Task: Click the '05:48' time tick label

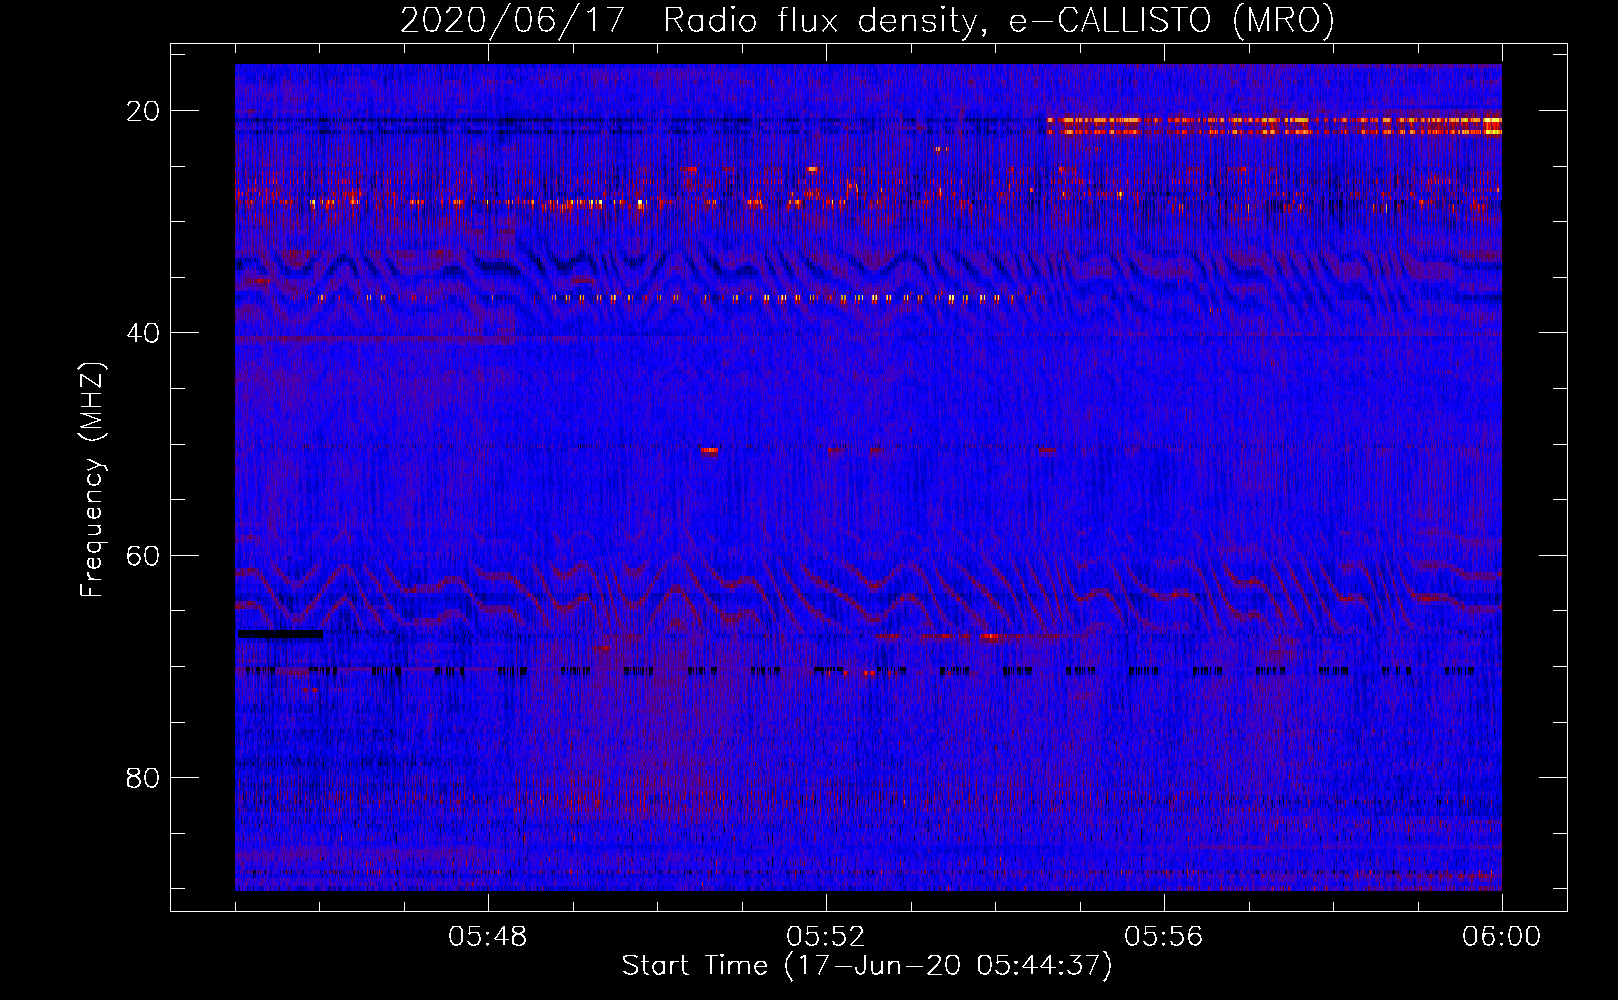Action: click(x=488, y=937)
